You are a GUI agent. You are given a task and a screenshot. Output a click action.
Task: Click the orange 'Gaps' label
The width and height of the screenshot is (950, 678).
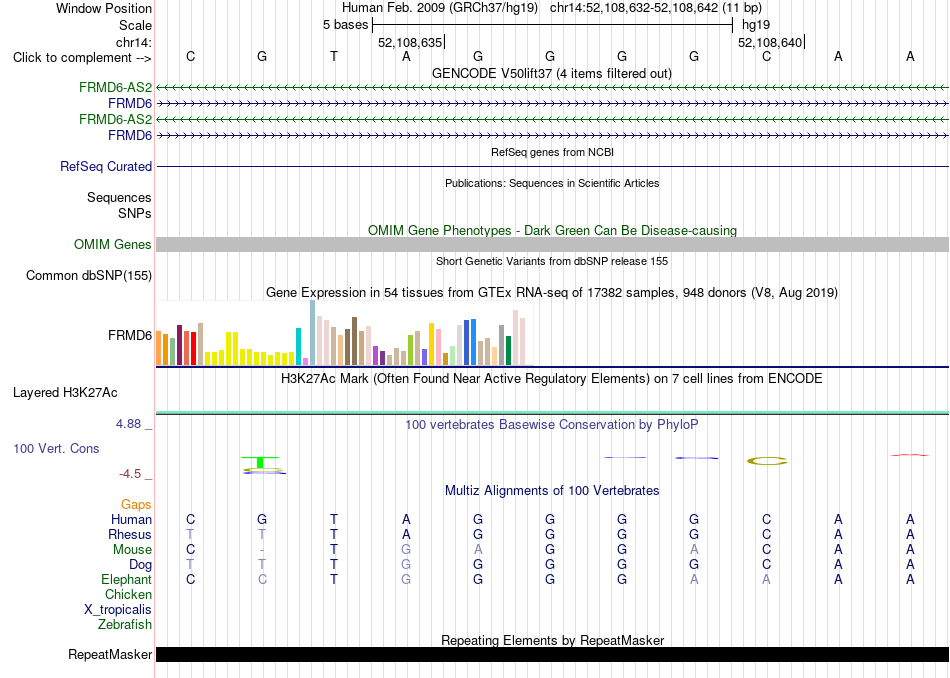click(136, 504)
